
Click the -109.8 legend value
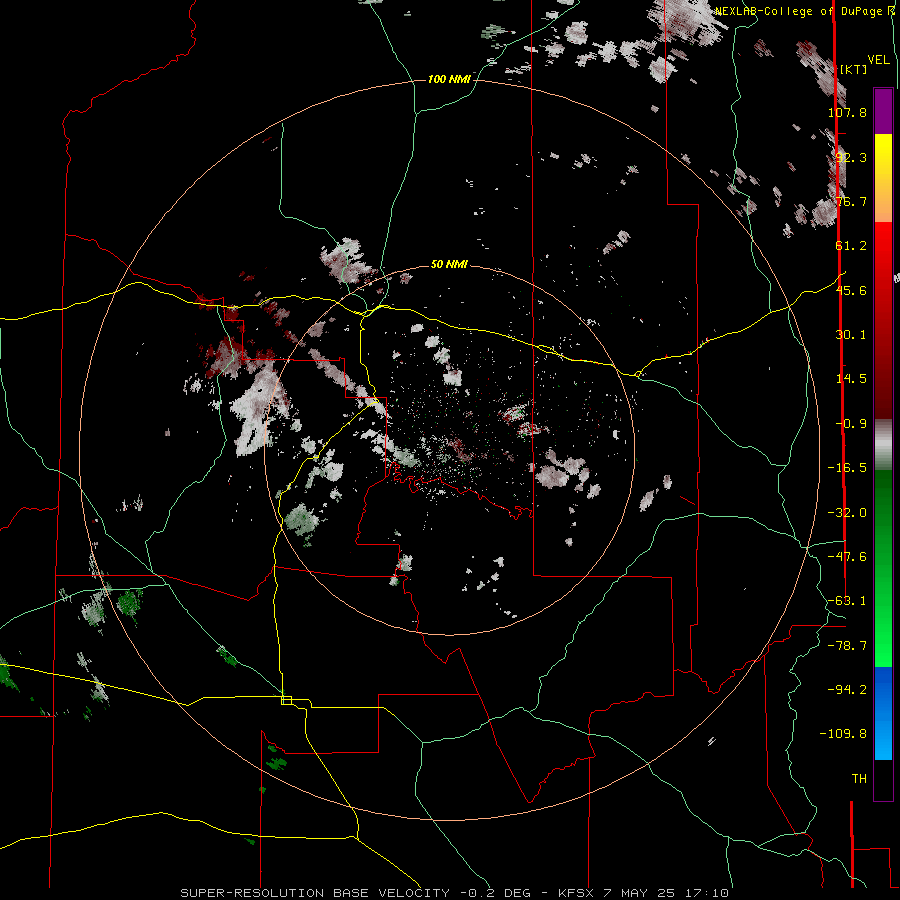pos(843,734)
